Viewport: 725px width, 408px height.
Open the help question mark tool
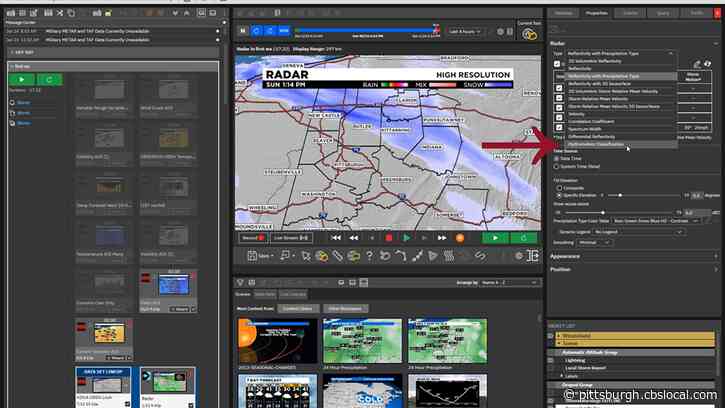[369, 256]
